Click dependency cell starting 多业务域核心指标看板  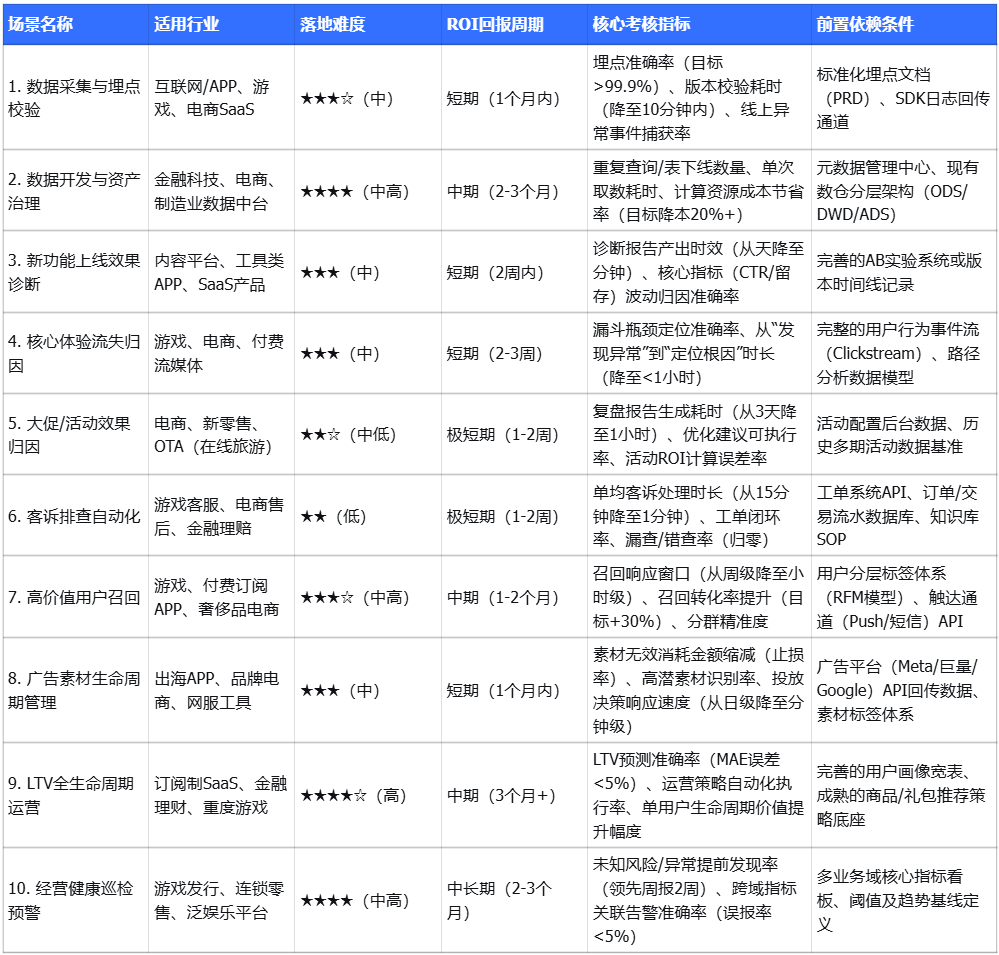[x=904, y=900]
